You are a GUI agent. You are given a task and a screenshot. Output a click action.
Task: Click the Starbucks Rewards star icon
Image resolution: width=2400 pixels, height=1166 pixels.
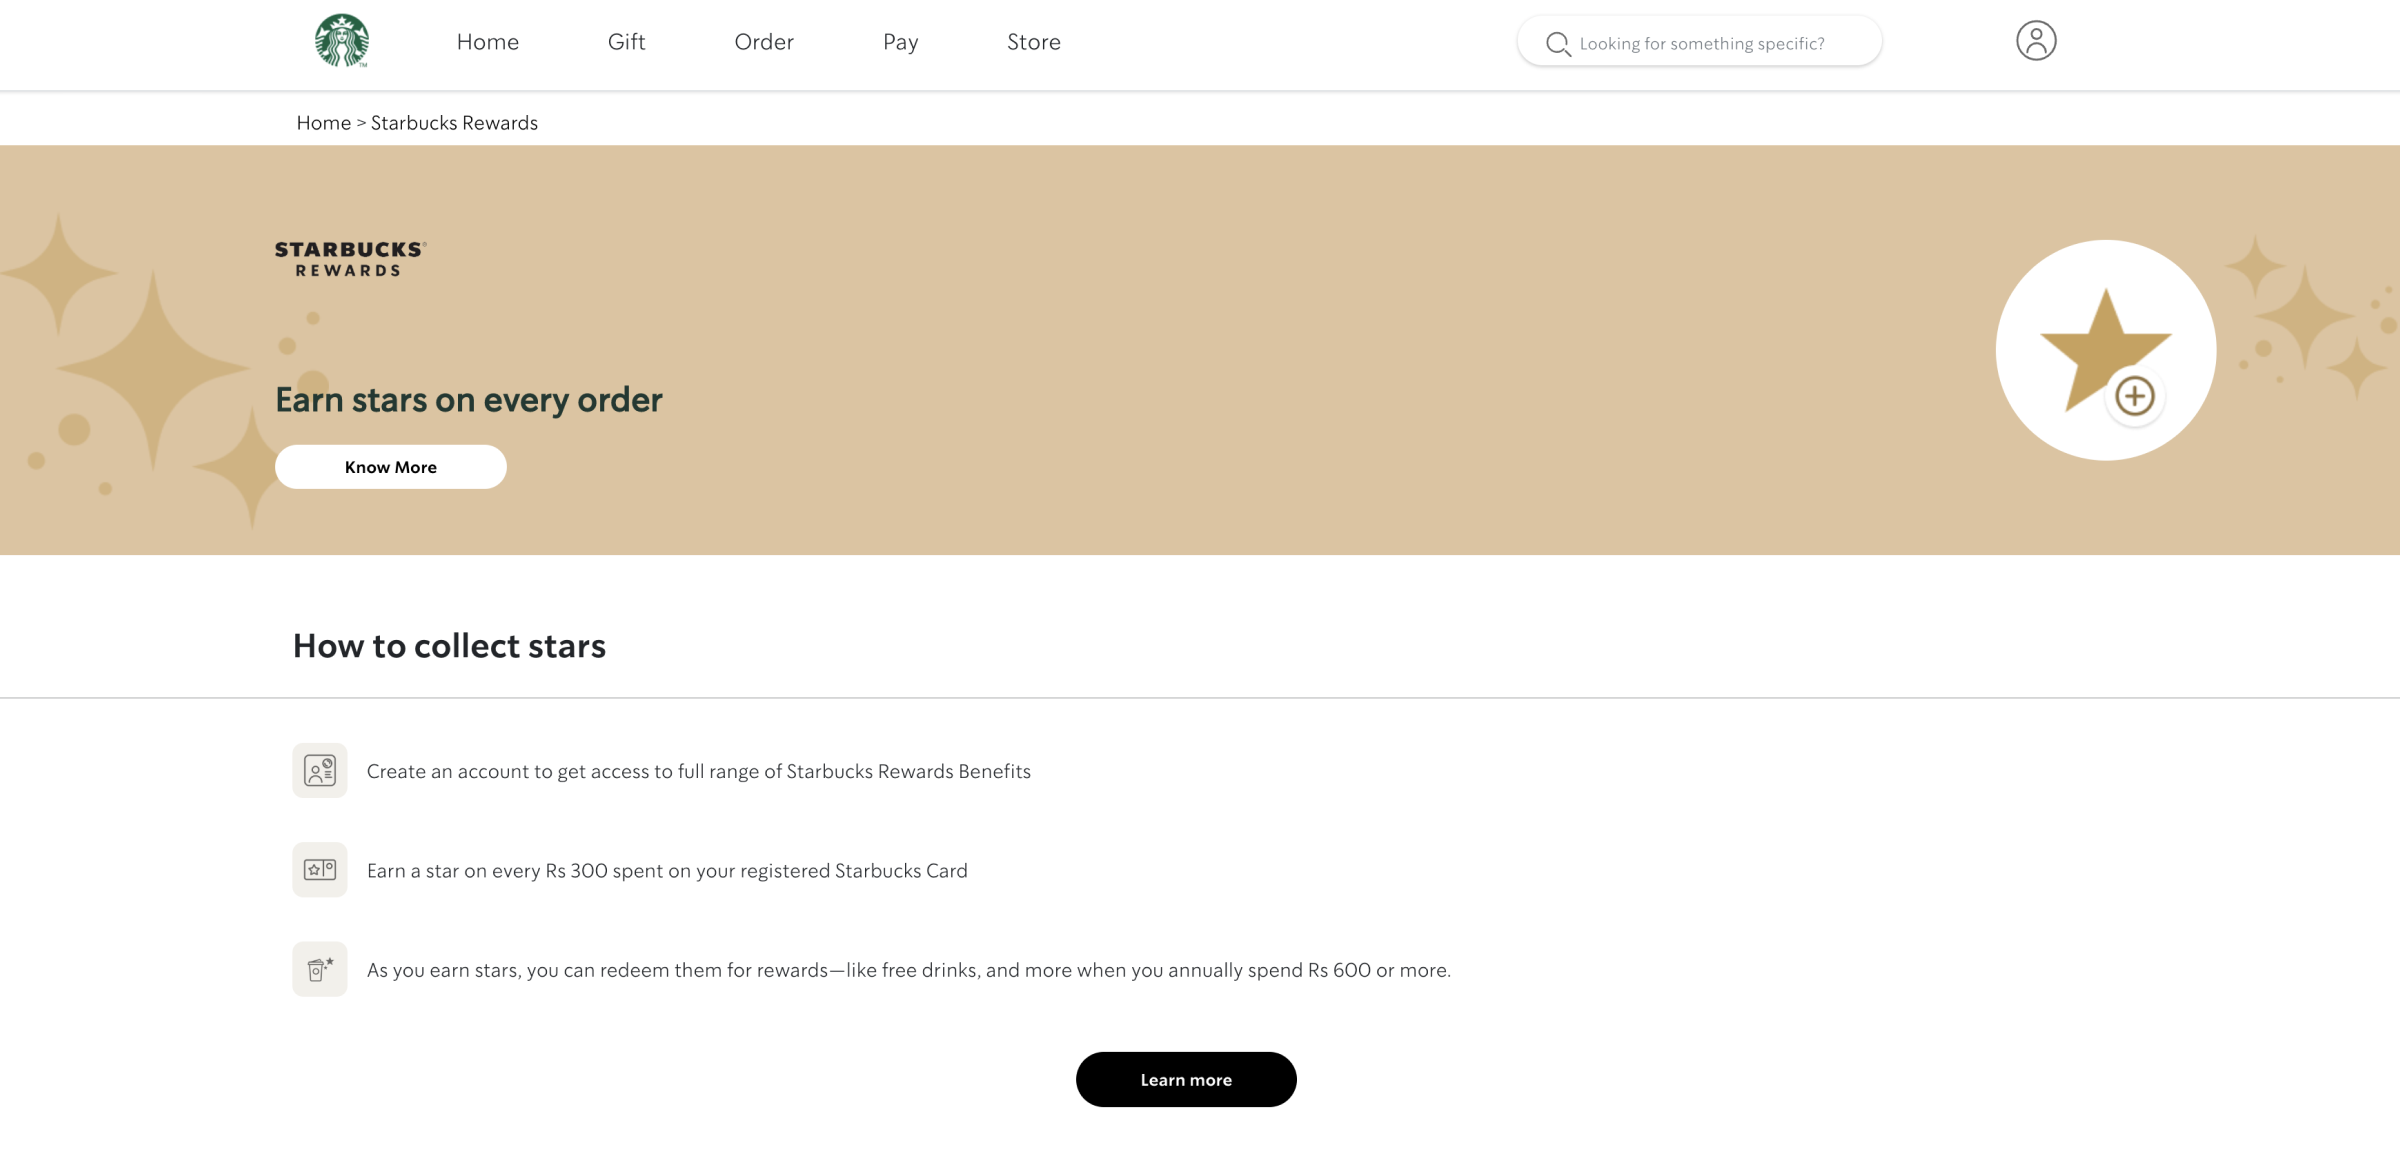2105,349
